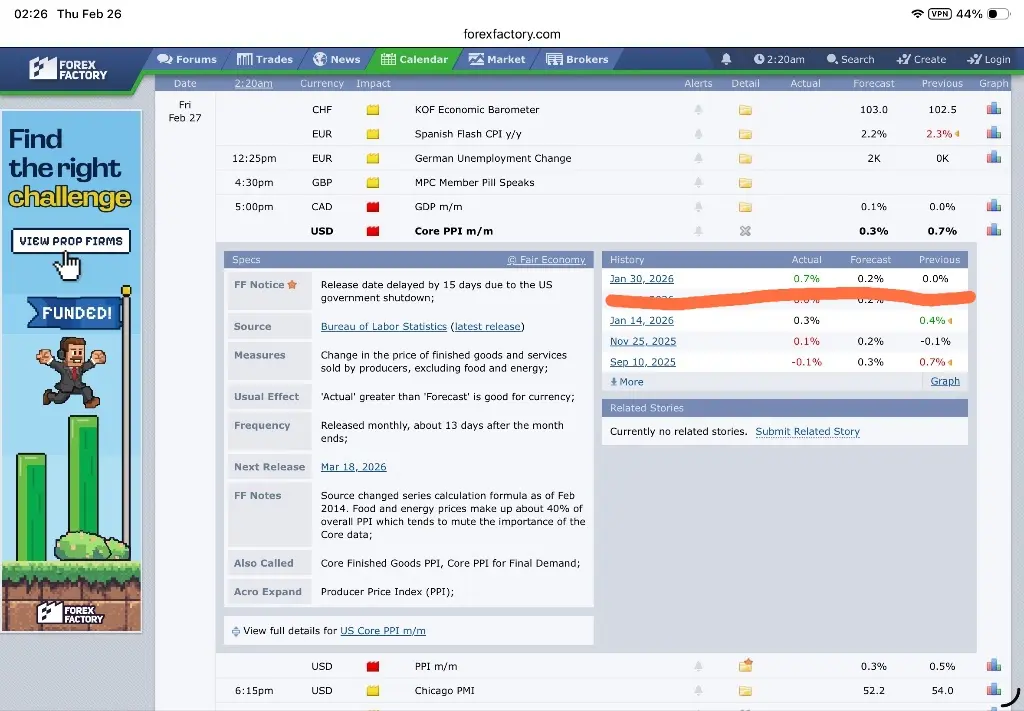Image resolution: width=1024 pixels, height=711 pixels.
Task: Open the latest release link
Action: tap(487, 326)
